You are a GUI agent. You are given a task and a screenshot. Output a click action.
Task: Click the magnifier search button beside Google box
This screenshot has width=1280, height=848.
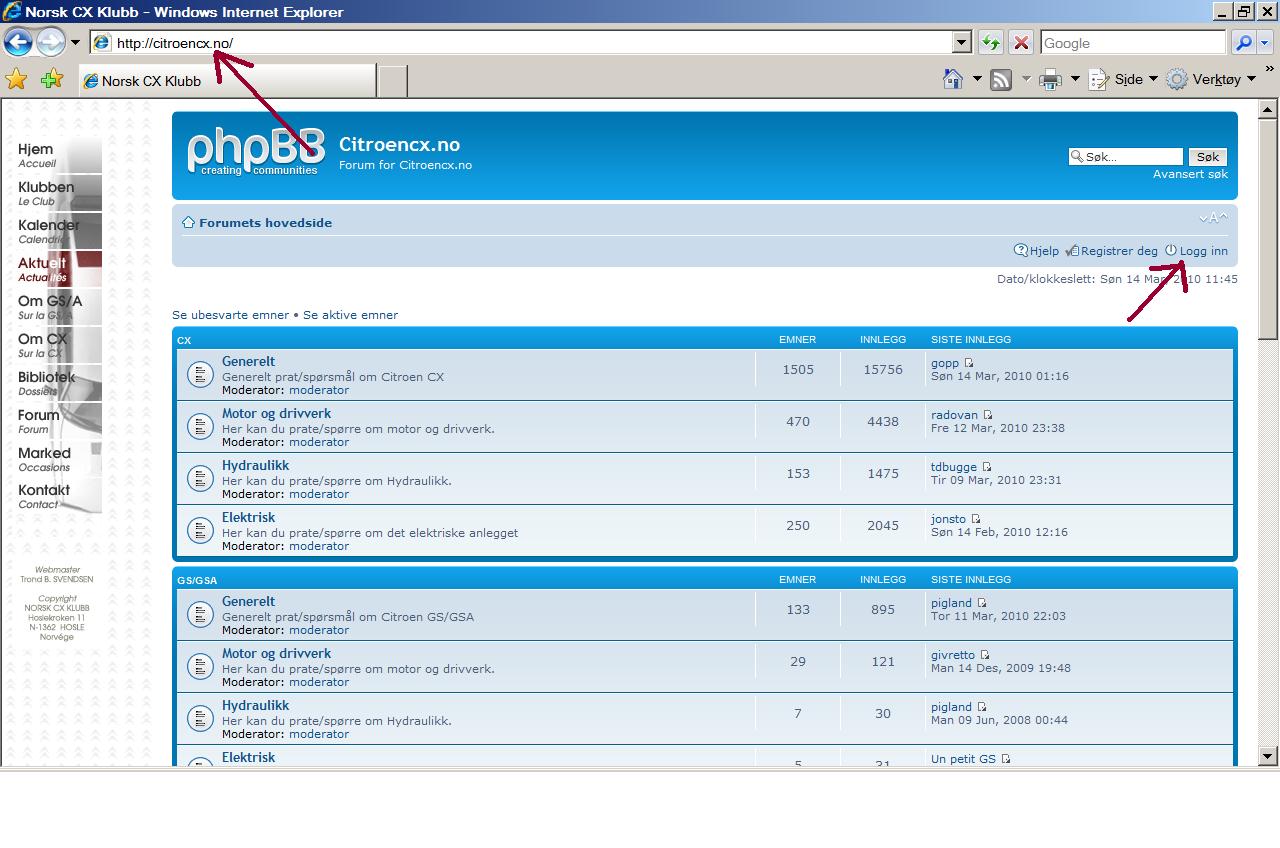coord(1243,43)
